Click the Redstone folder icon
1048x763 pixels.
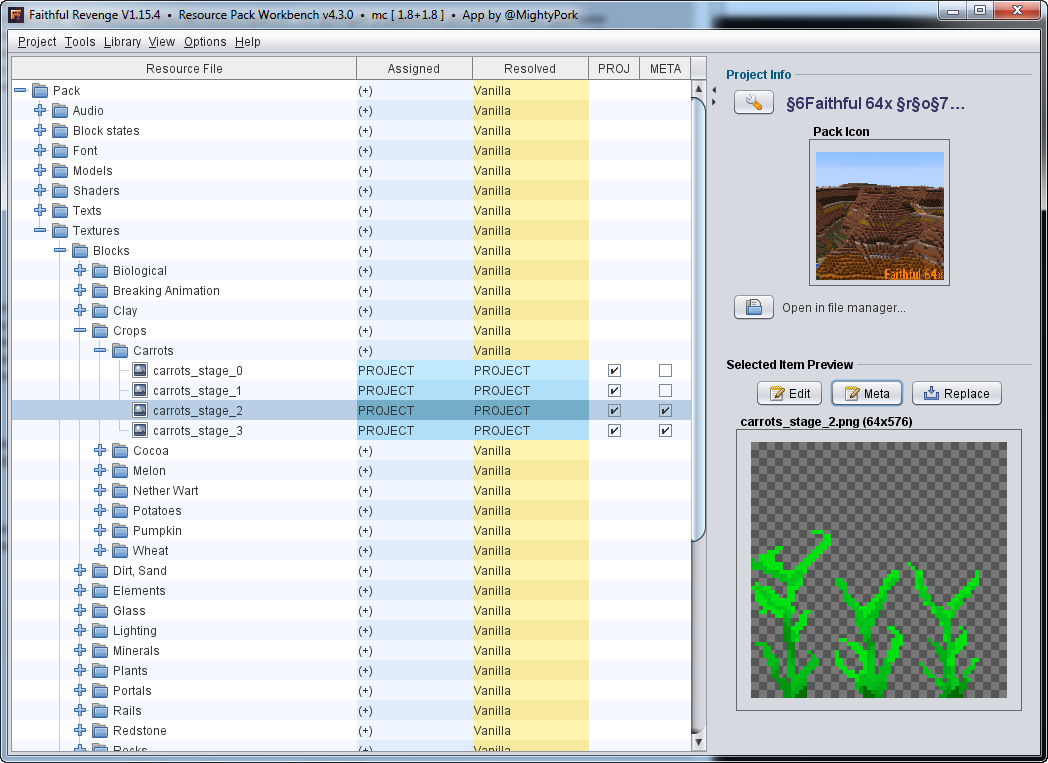(100, 731)
